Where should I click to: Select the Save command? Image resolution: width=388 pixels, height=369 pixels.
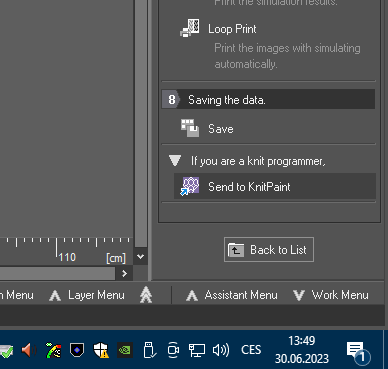(221, 129)
